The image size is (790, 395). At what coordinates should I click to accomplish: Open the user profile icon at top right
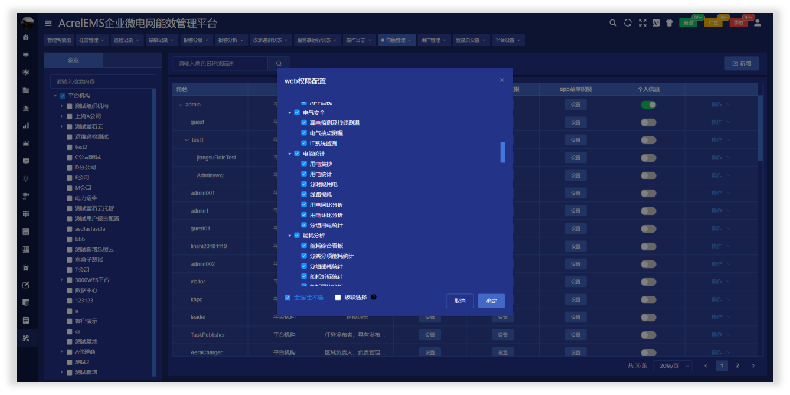pos(757,23)
